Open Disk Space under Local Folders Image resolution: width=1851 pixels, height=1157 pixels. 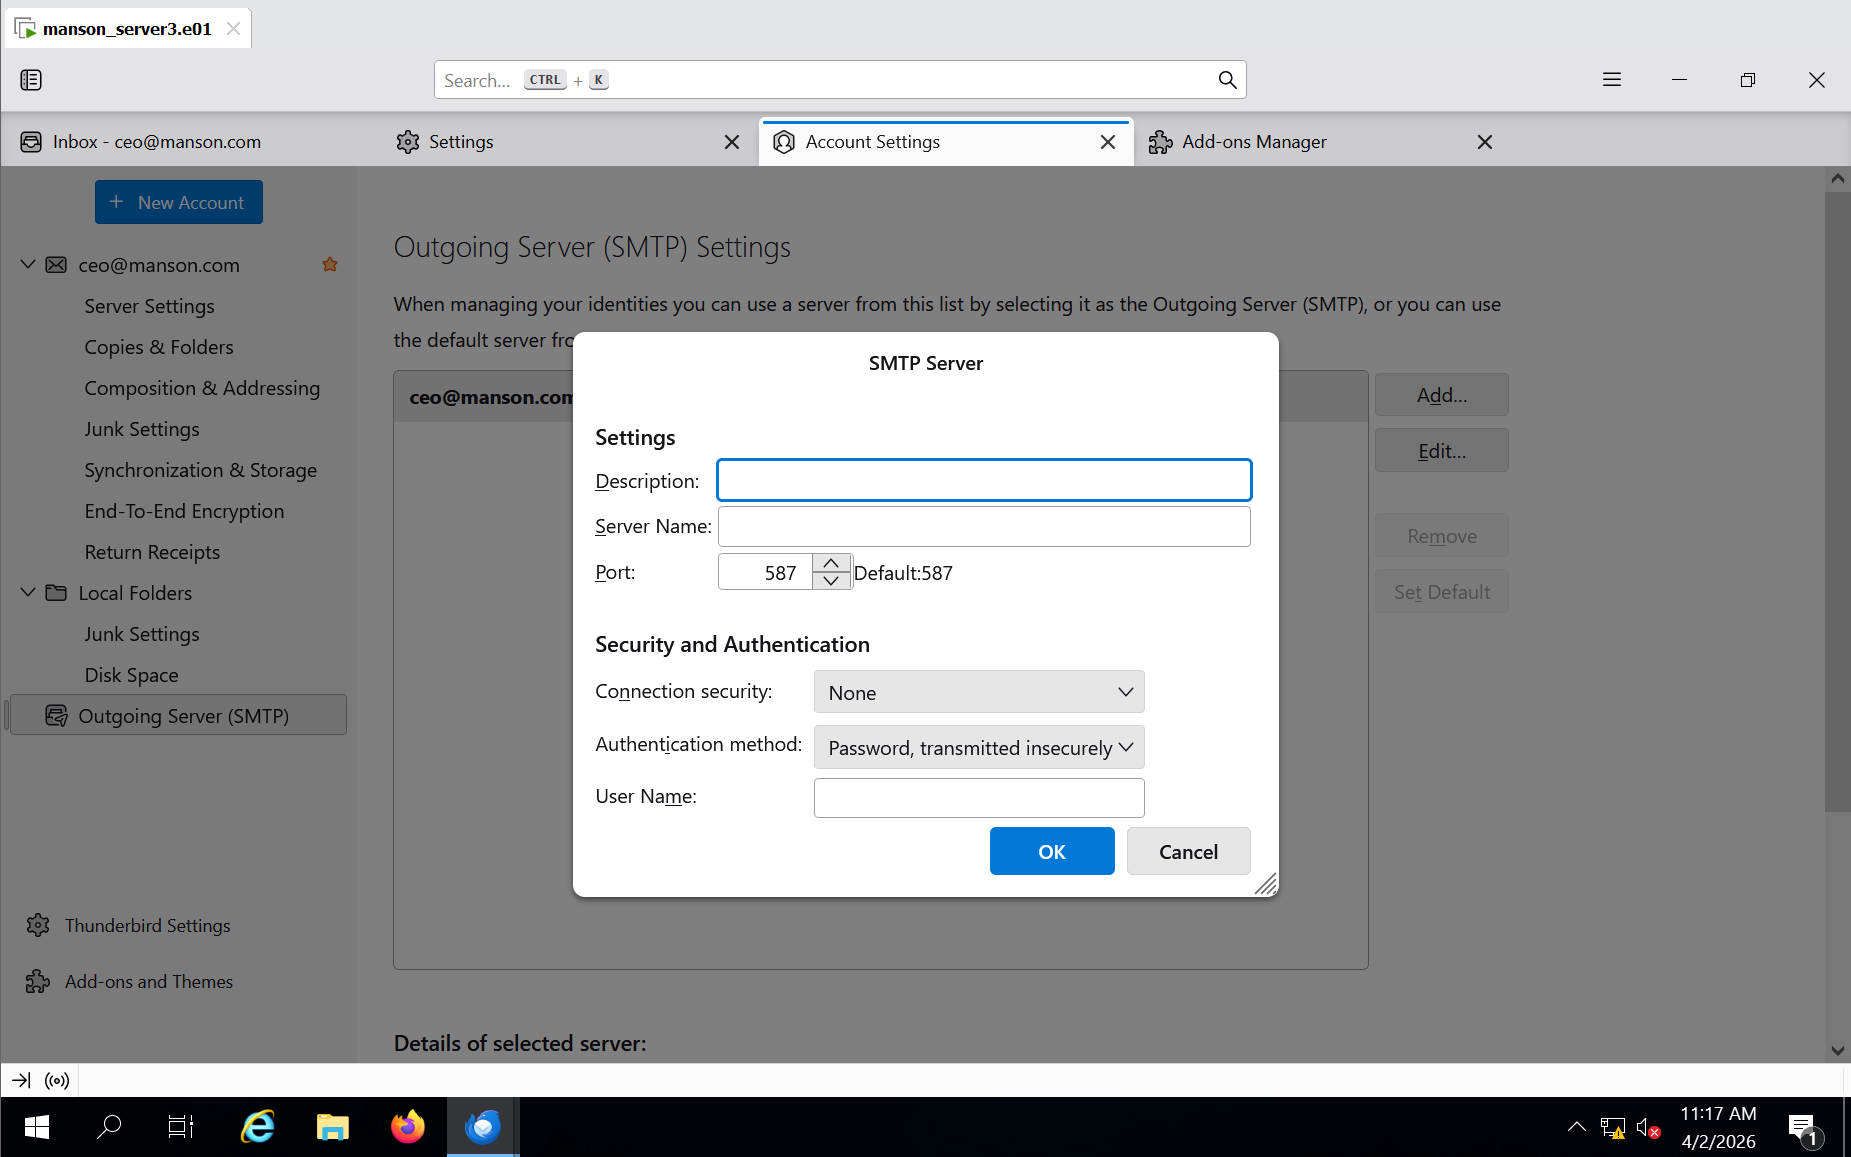131,675
